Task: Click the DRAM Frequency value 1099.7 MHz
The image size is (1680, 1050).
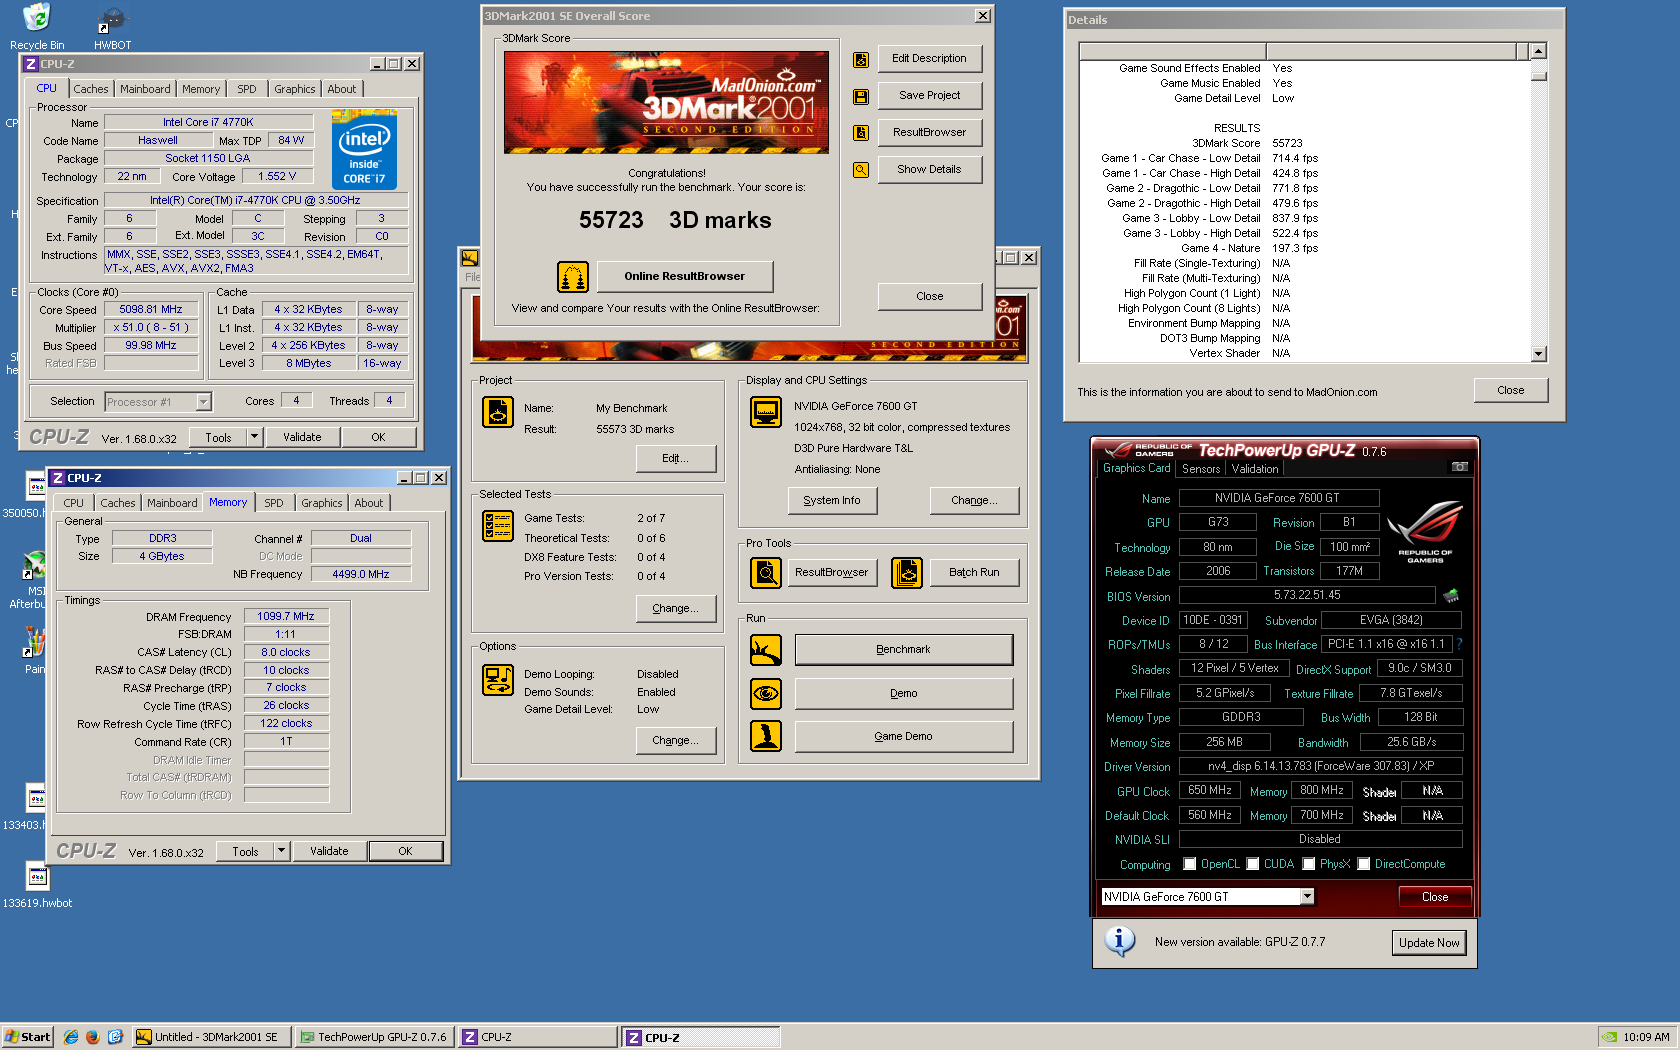Action: pyautogui.click(x=286, y=616)
